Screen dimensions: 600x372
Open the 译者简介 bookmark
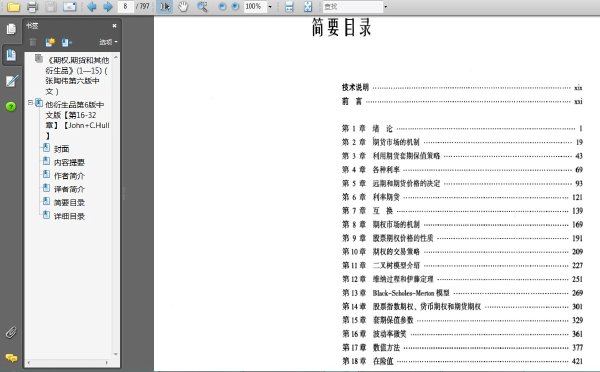click(x=69, y=189)
